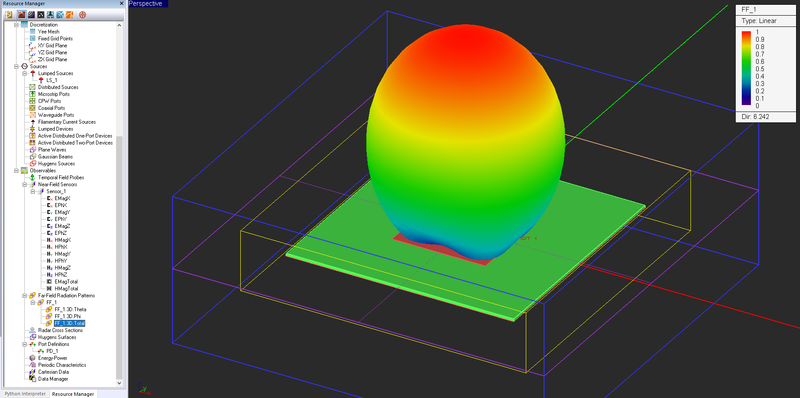Click the Resource Manager tree scrollbar down arrow
The width and height of the screenshot is (800, 398).
tap(120, 383)
